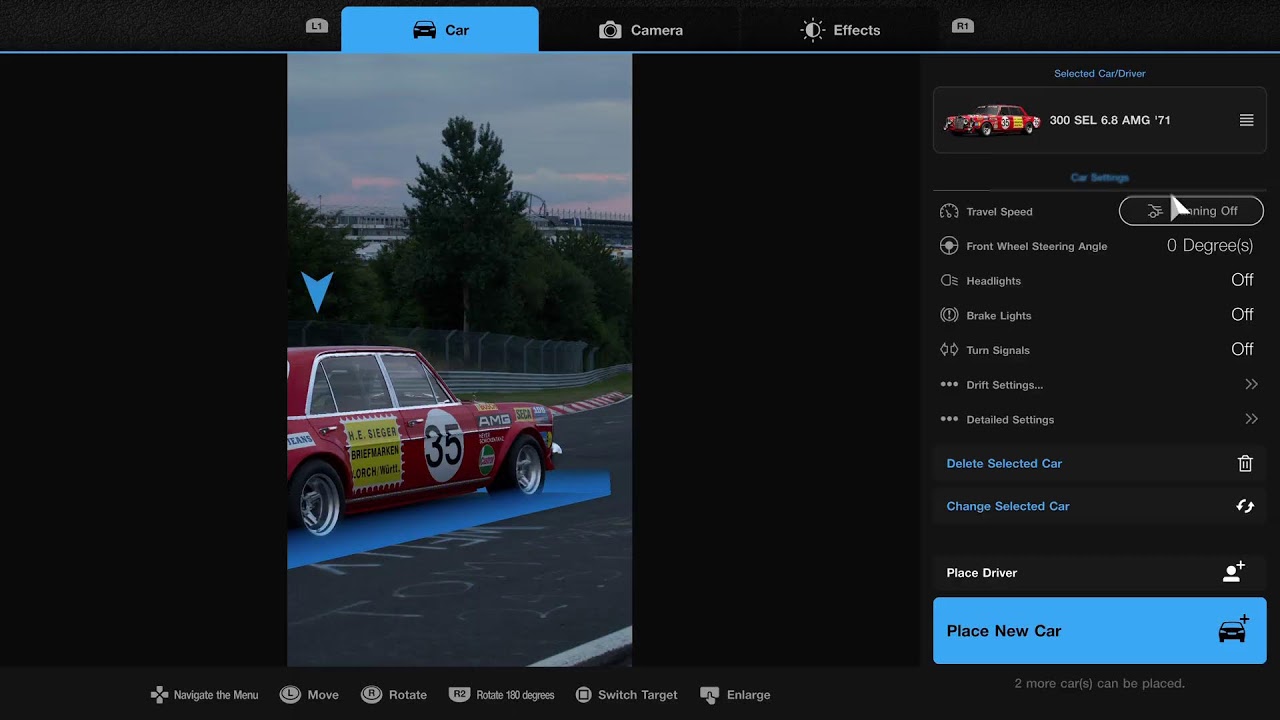Click the Drift Settings dots icon

point(949,384)
